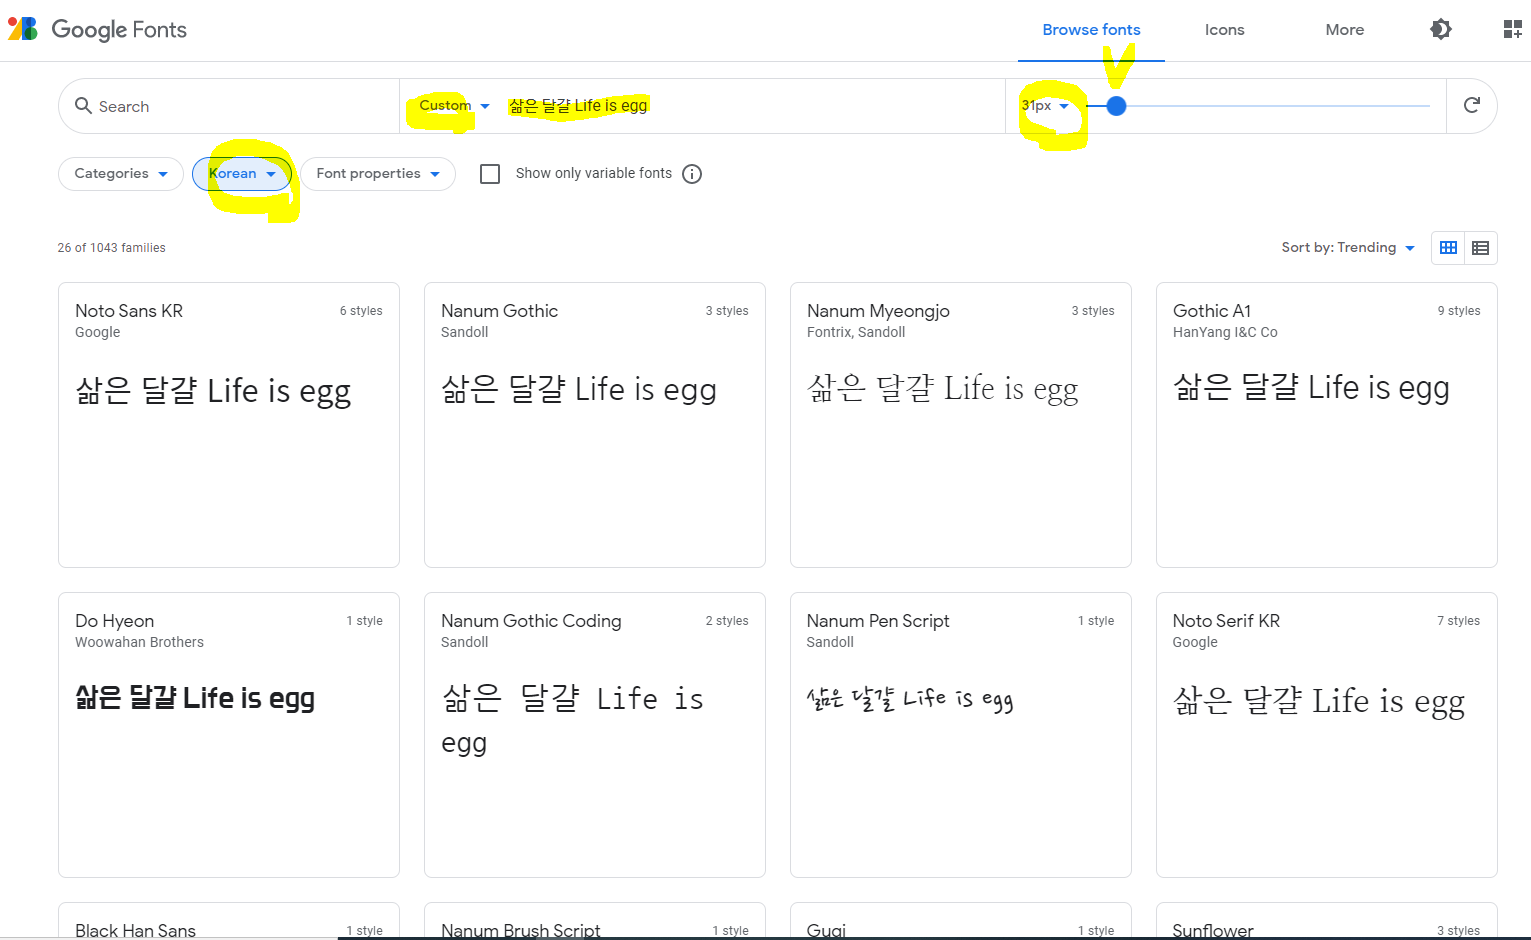Screen dimensions: 1531x940
Task: Click the search magnifier icon
Action: click(83, 105)
